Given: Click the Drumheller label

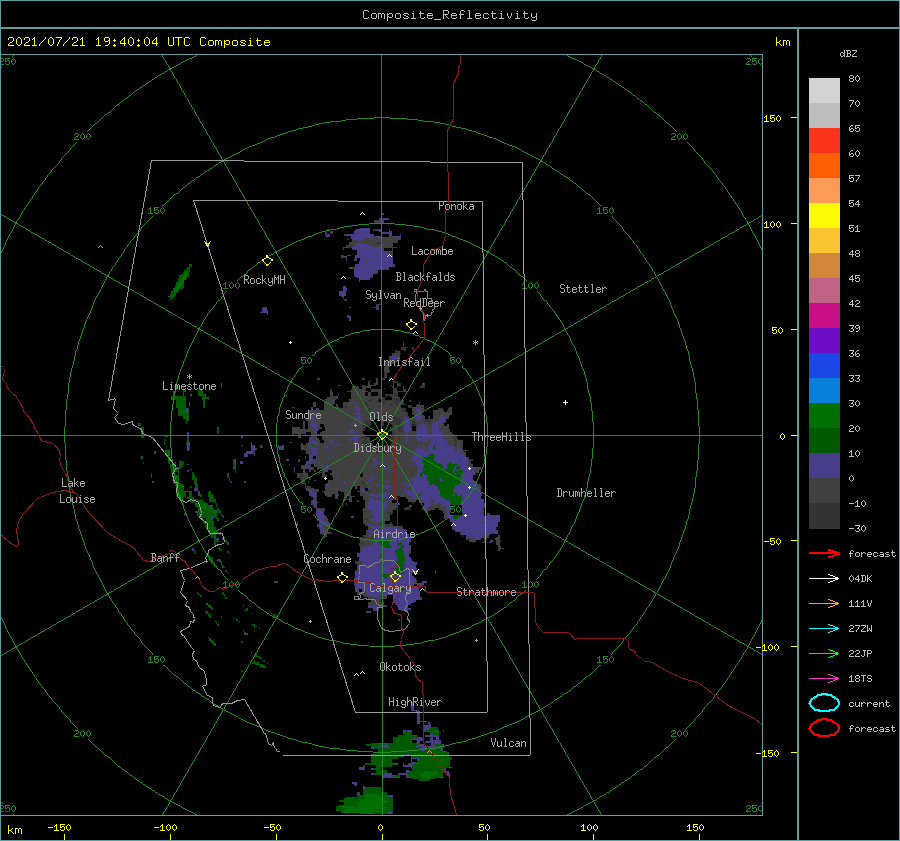Looking at the screenshot, I should point(586,493).
